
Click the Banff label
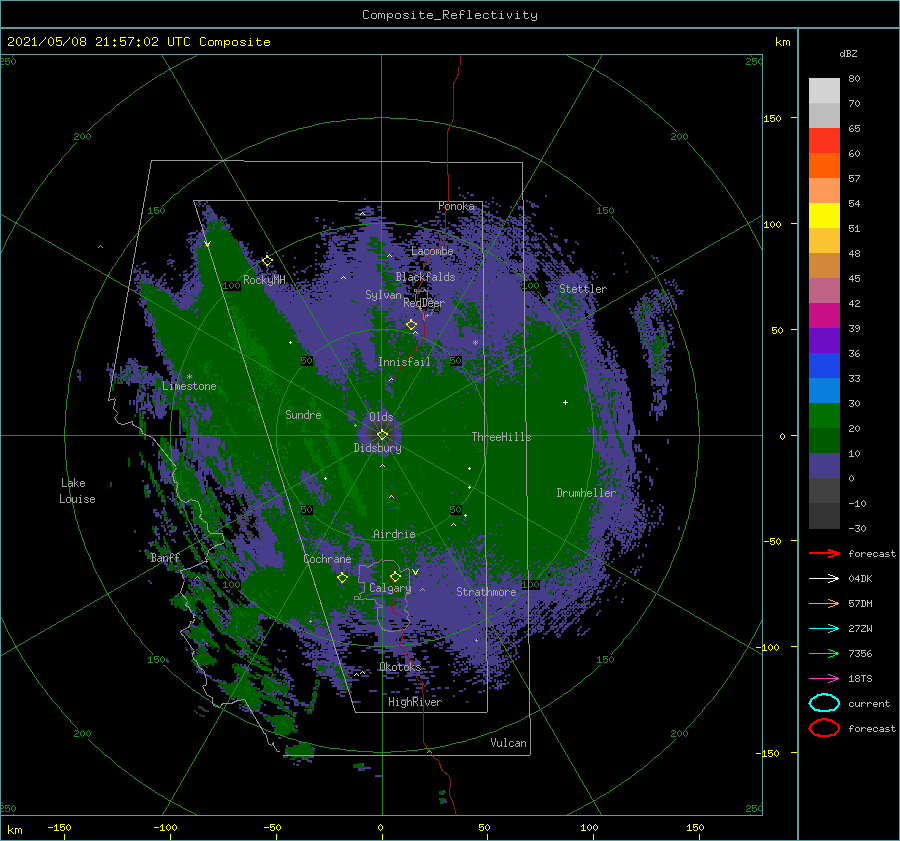point(166,557)
